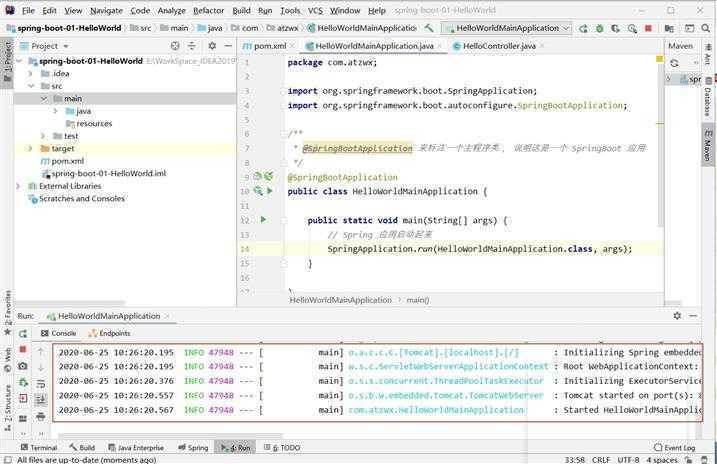The image size is (717, 464).
Task: Exit the process via Run sidebar
Action: tap(23, 399)
